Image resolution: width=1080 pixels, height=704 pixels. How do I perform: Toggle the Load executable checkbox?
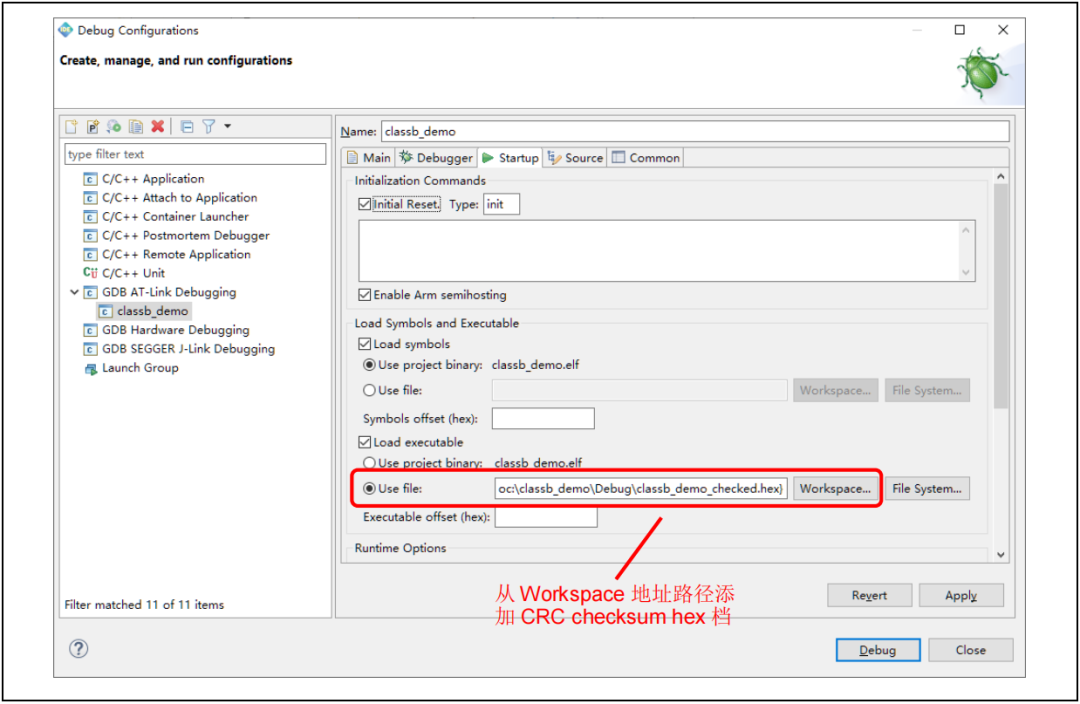[365, 442]
